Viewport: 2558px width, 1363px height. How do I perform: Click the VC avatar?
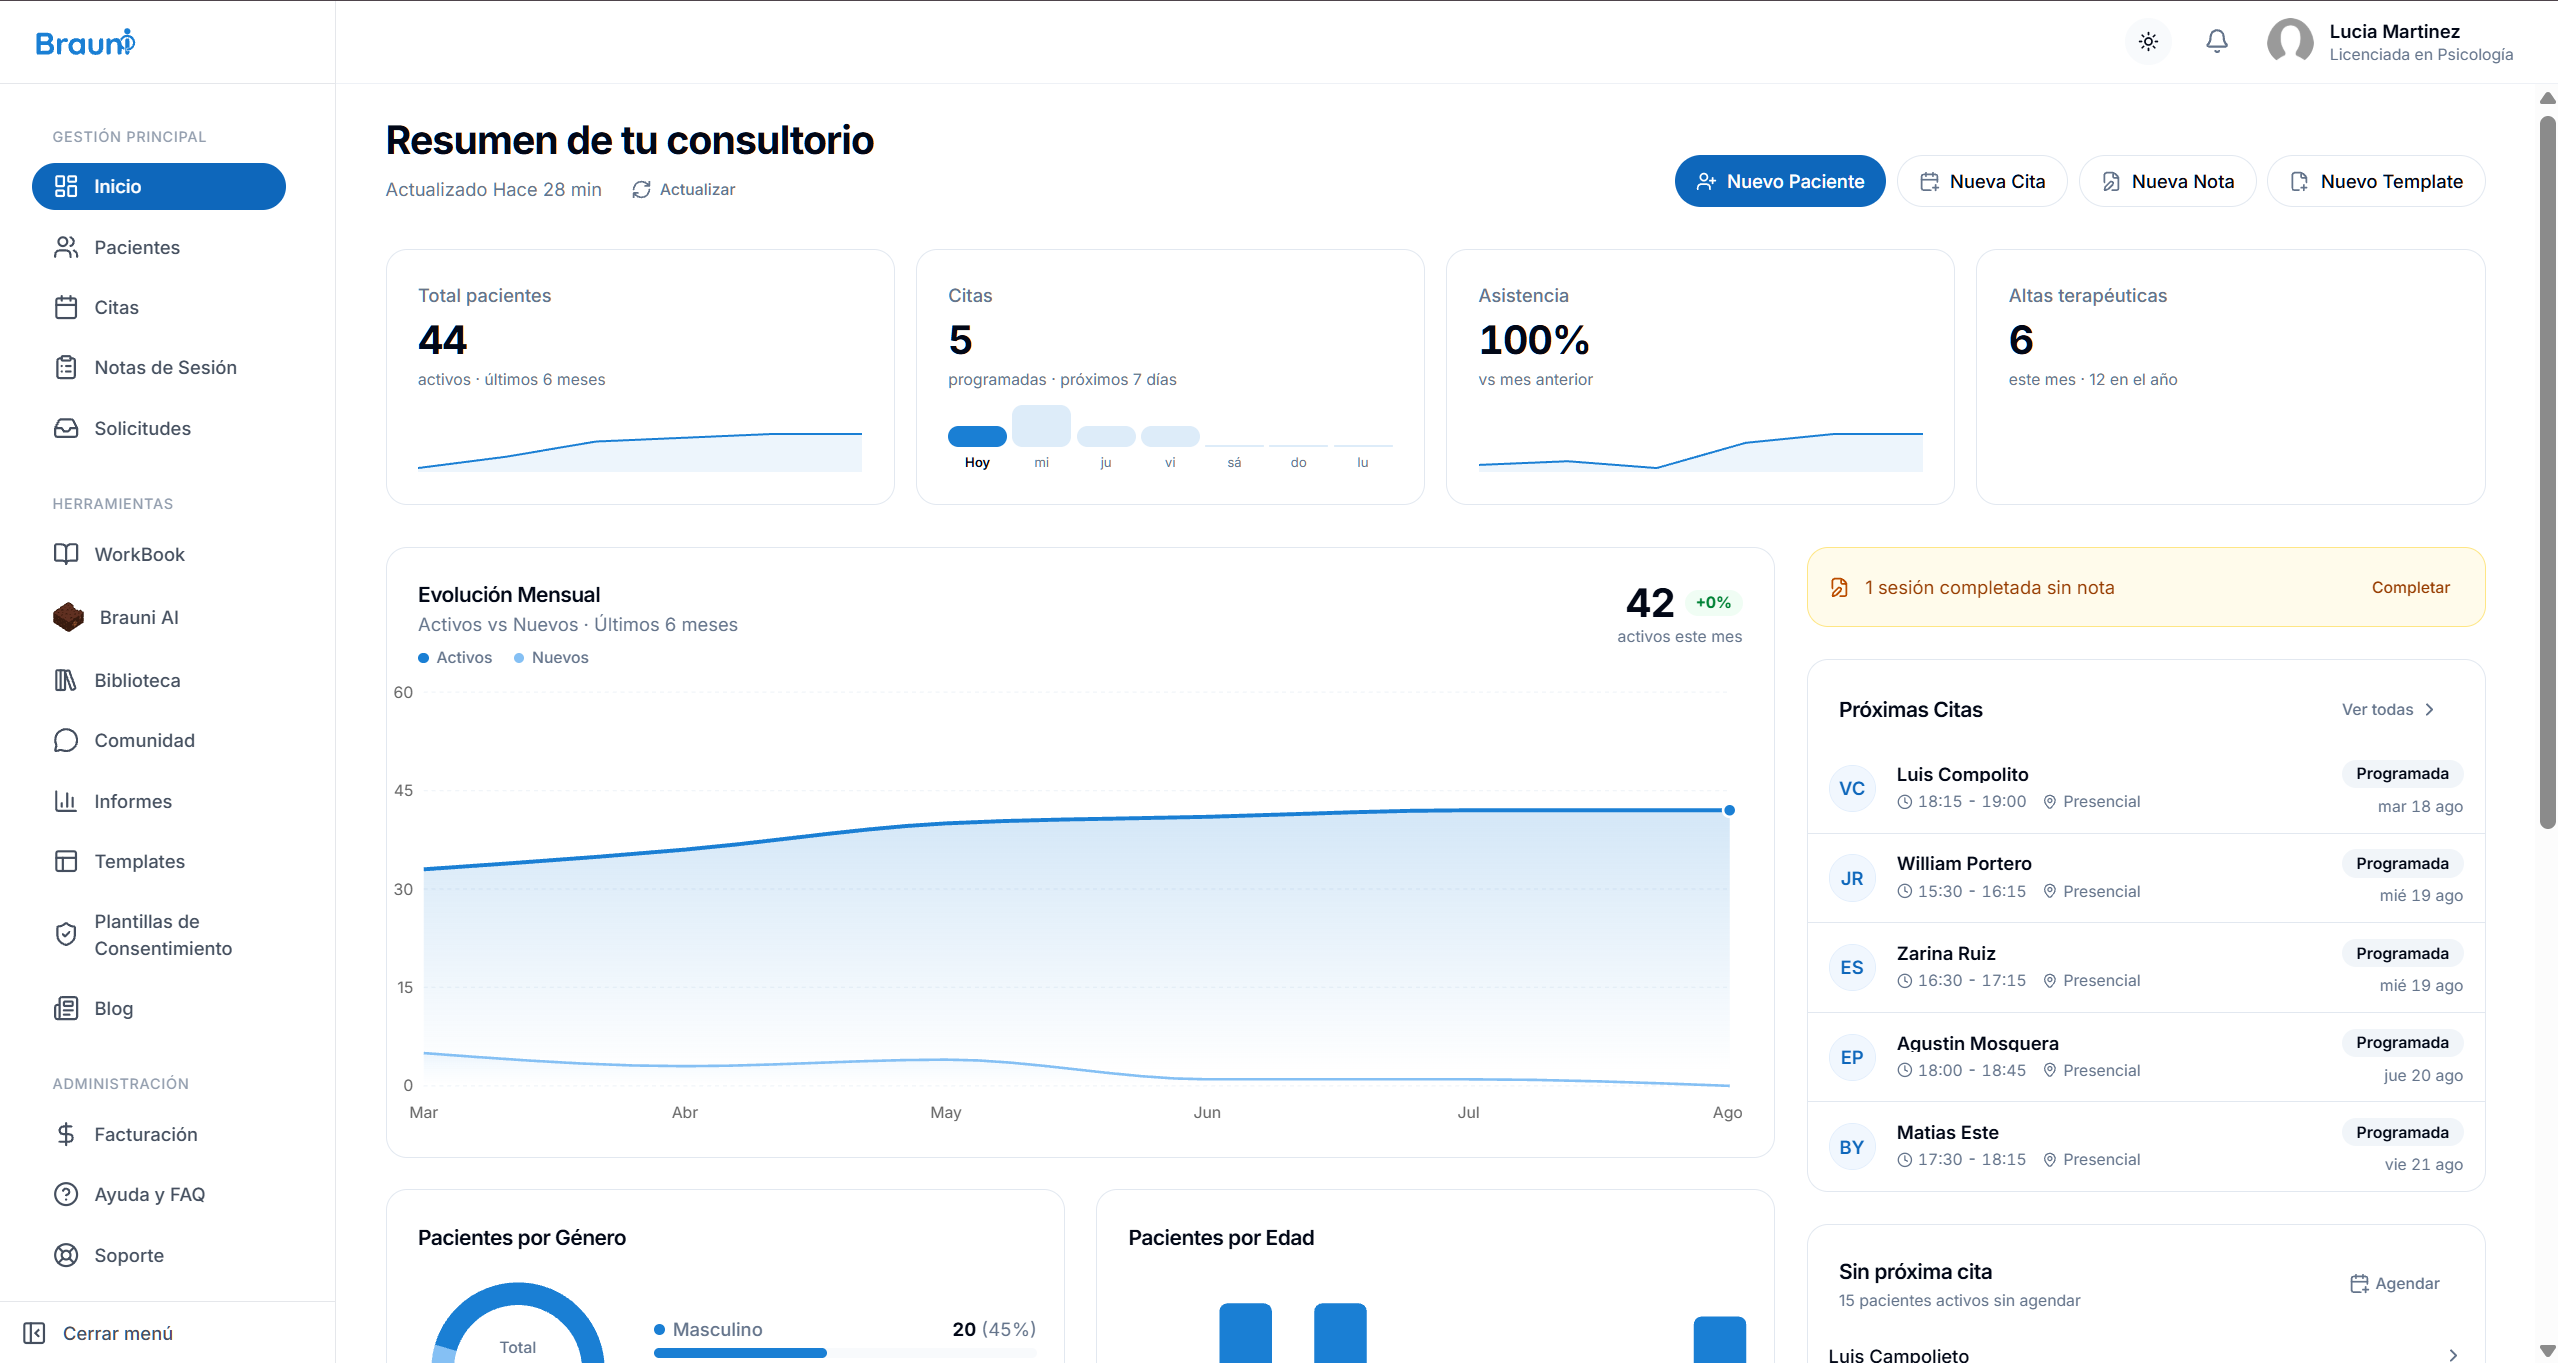[x=1852, y=789]
